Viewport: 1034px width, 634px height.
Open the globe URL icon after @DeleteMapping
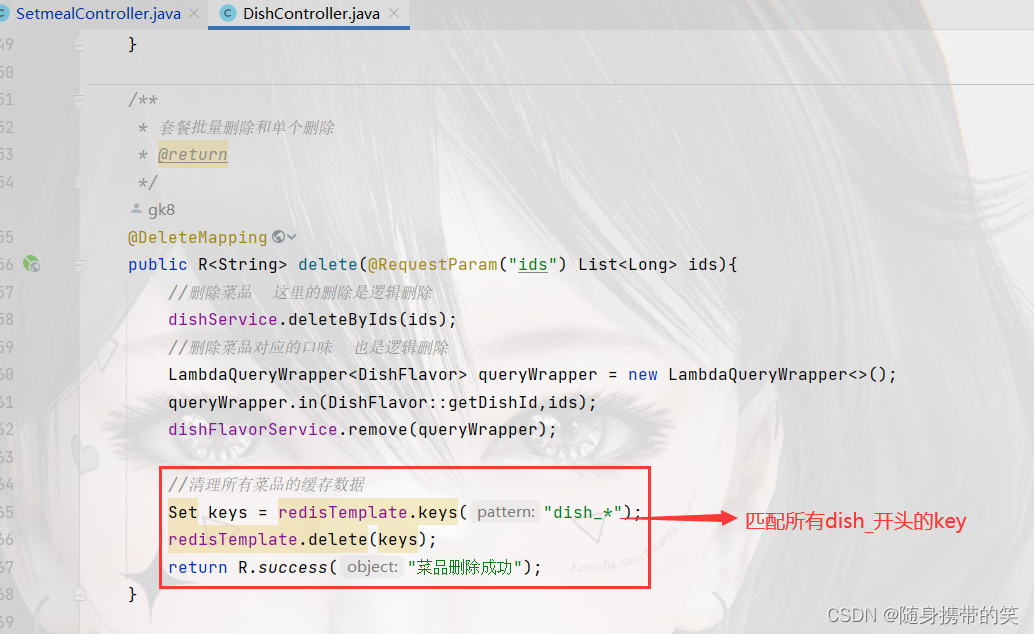click(278, 237)
